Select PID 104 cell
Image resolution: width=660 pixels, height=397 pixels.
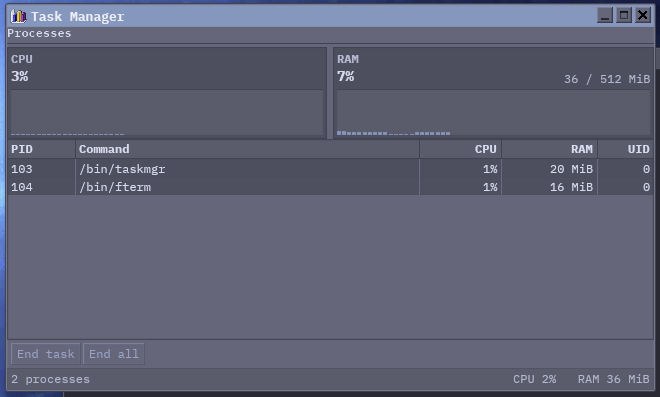[22, 187]
